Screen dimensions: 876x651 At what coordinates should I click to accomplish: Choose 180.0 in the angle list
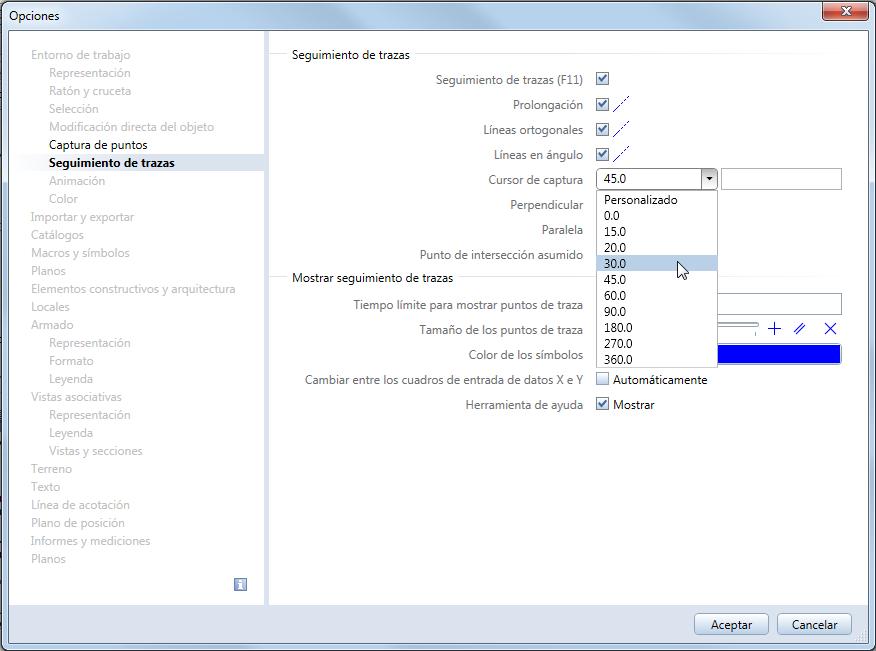click(656, 327)
